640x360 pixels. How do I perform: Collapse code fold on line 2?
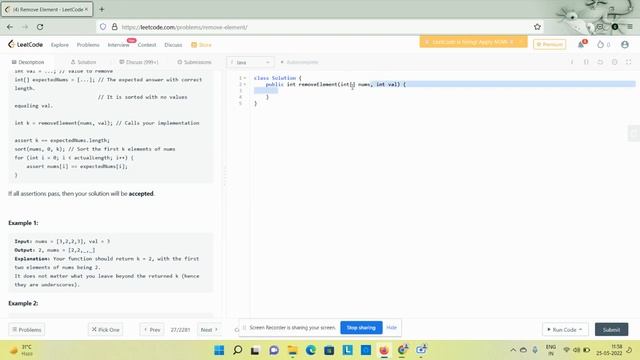click(x=245, y=84)
